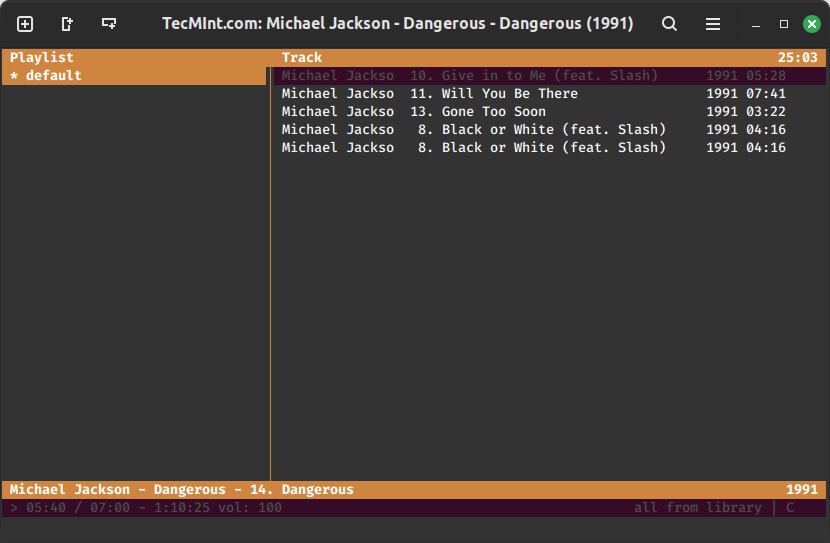The width and height of the screenshot is (830, 543).
Task: Click the 03:22 duration
Action: (765, 112)
